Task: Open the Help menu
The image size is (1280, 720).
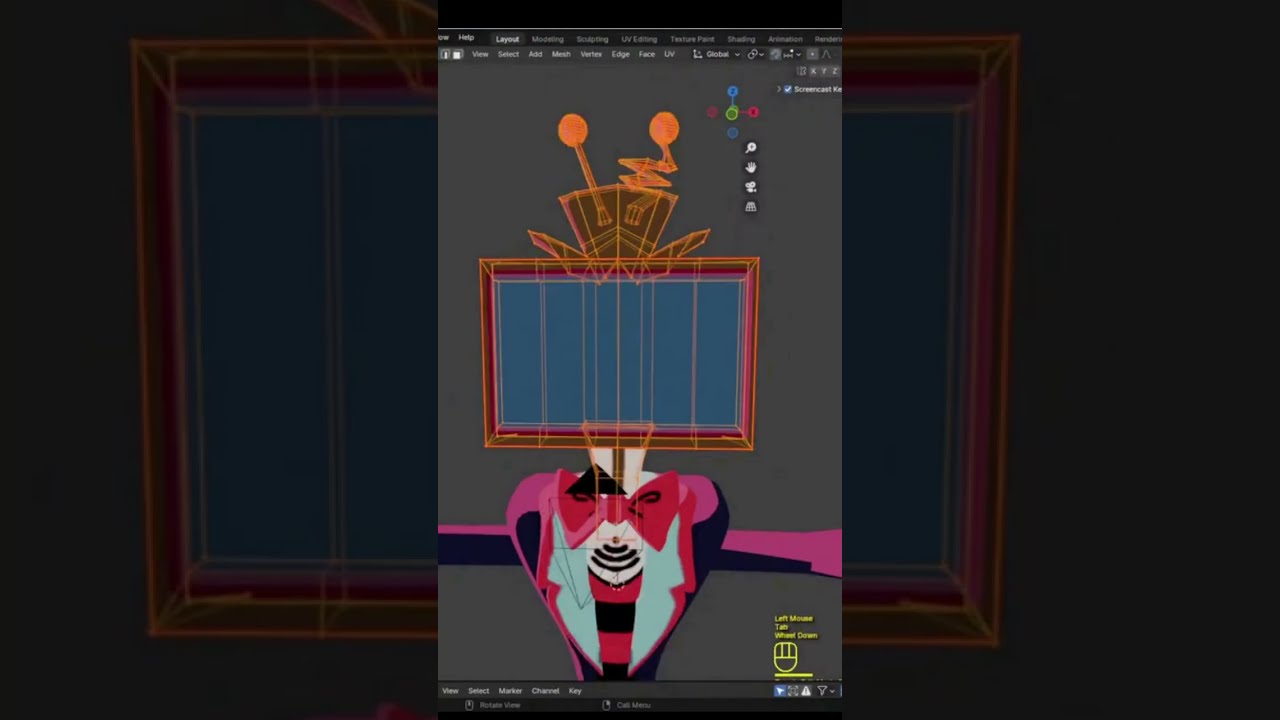Action: tap(466, 38)
